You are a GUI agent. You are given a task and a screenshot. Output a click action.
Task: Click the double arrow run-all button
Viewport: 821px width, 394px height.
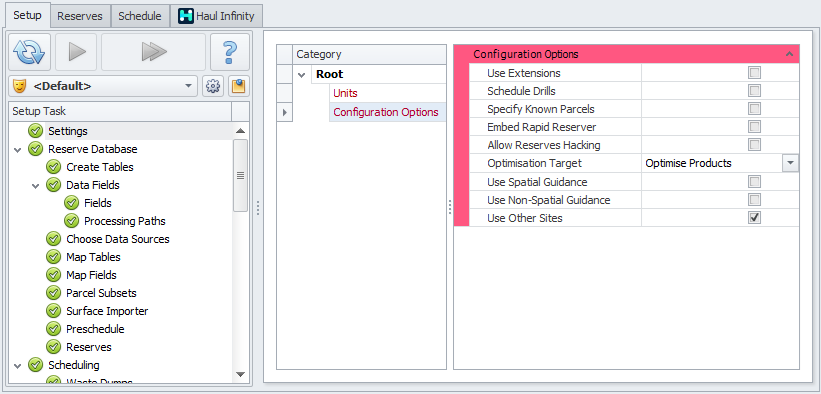[153, 52]
